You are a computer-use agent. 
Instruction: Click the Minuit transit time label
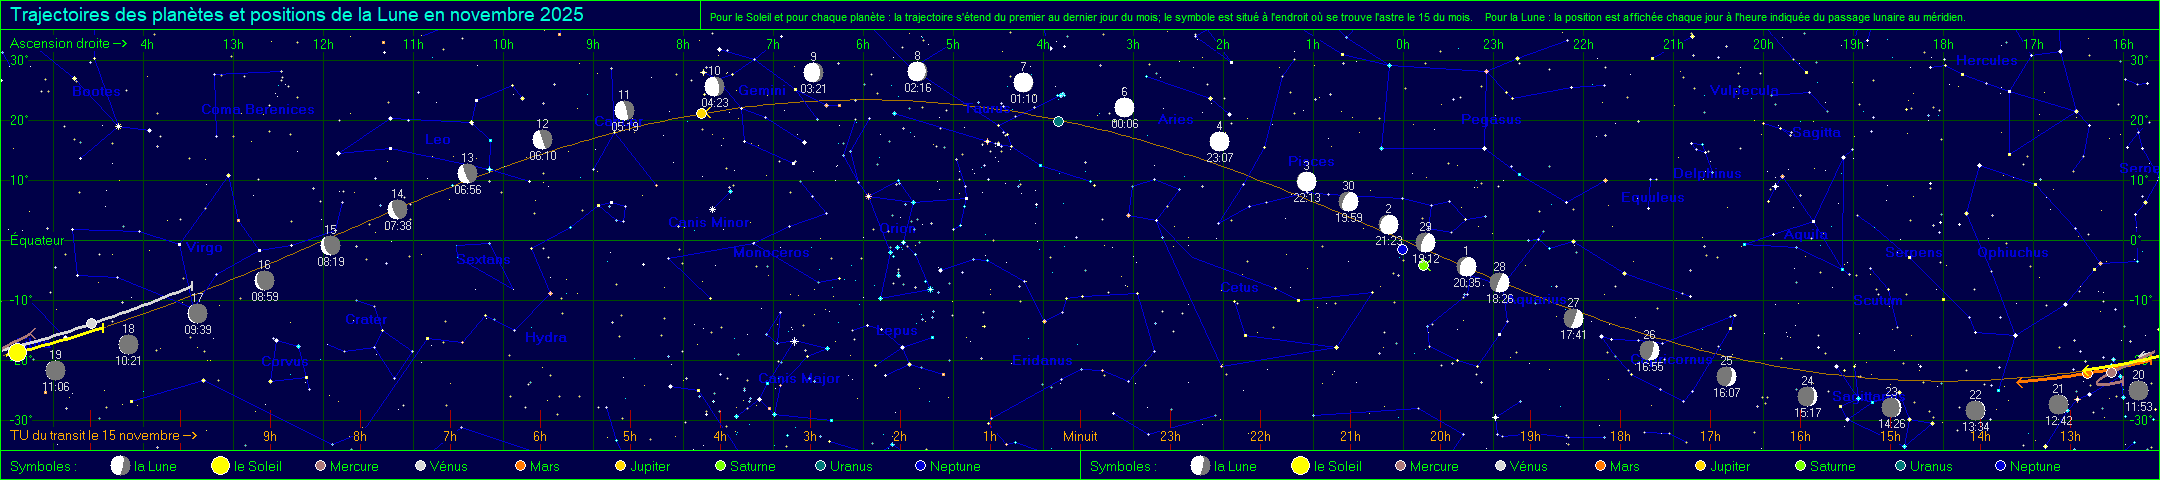coord(1080,436)
